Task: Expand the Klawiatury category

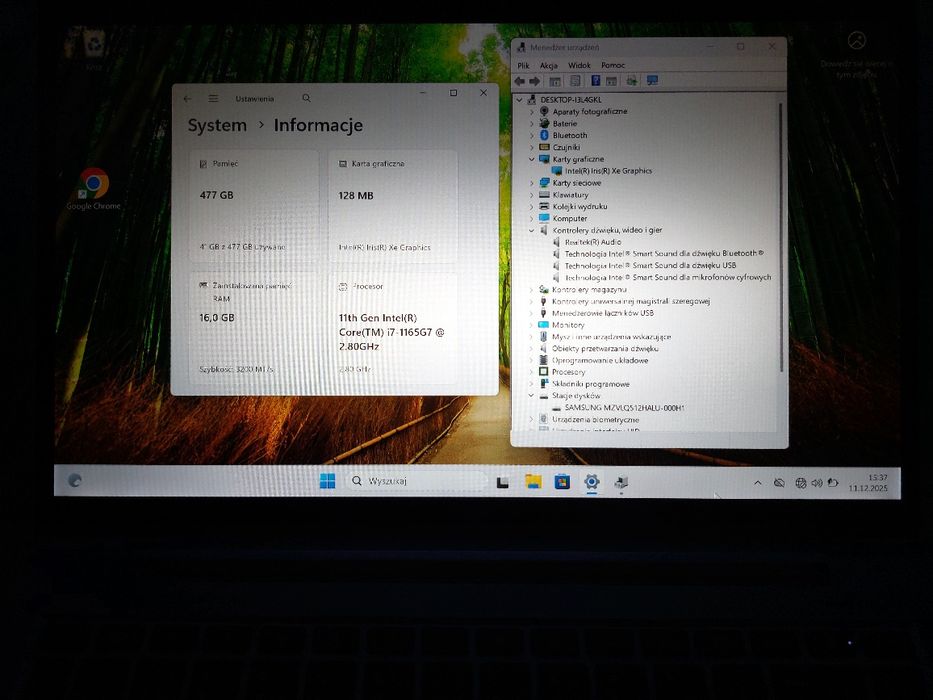Action: pos(532,195)
